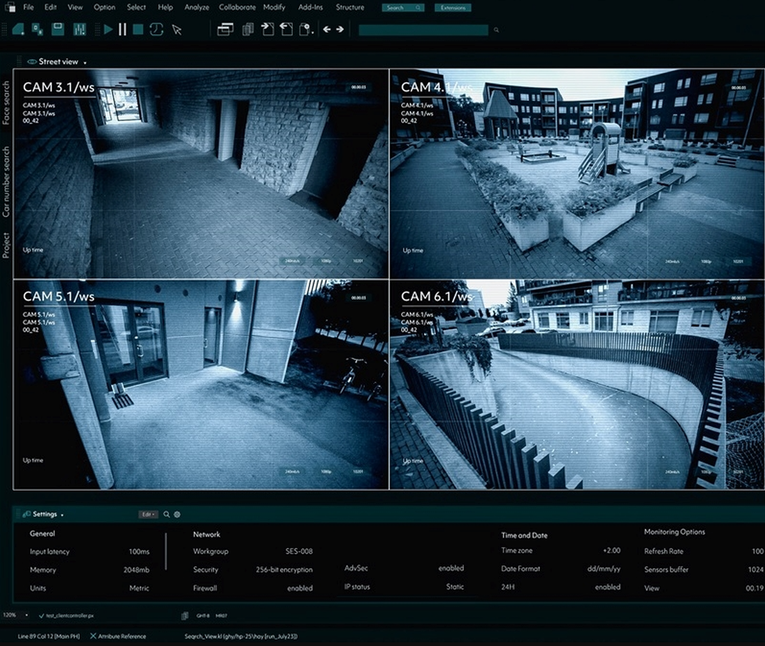This screenshot has height=646, width=765.
Task: Click the Extensions button
Action: point(453,8)
